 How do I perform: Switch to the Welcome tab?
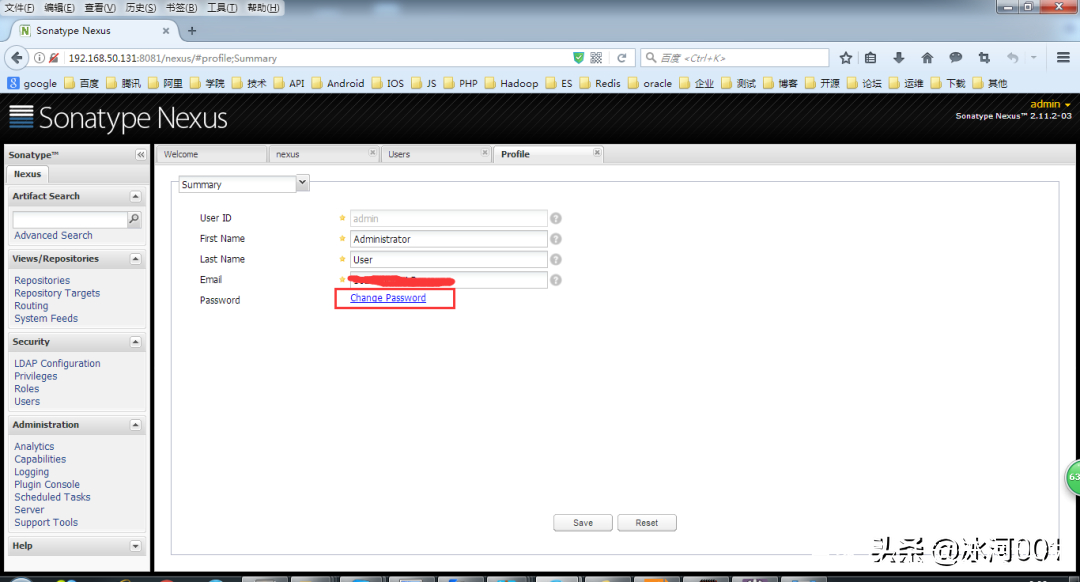pyautogui.click(x=211, y=154)
